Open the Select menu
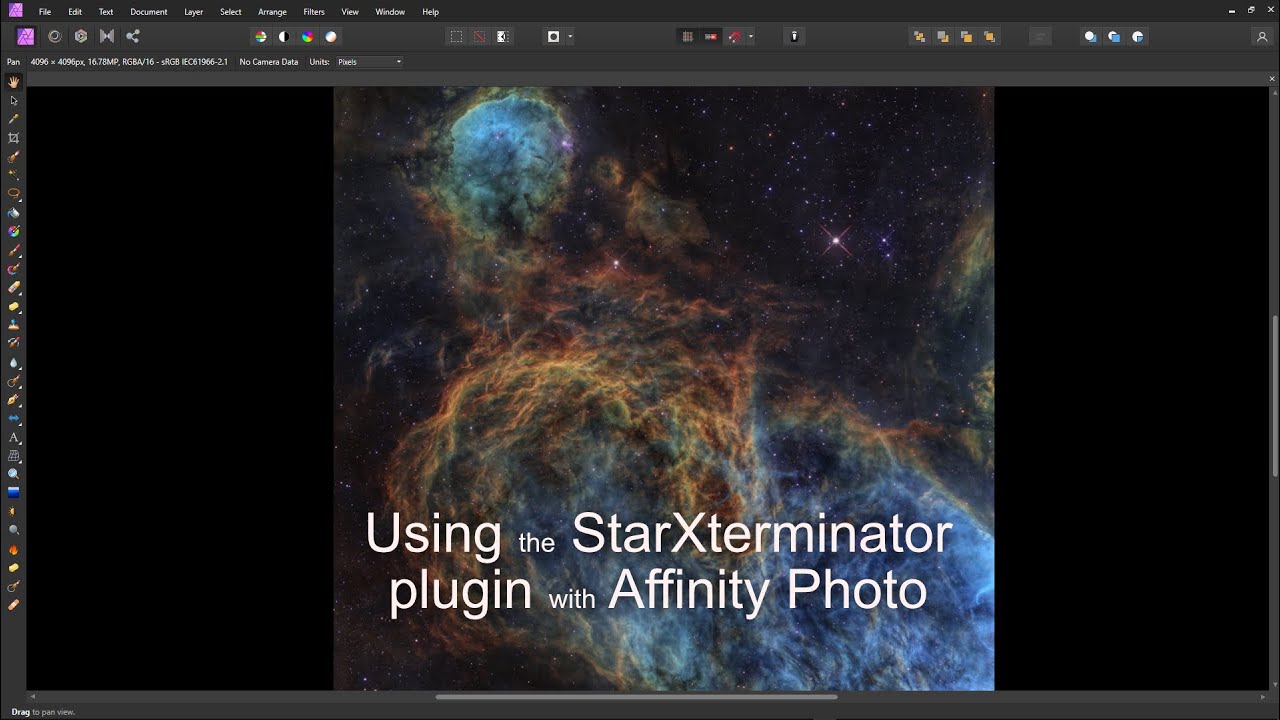 (x=231, y=12)
